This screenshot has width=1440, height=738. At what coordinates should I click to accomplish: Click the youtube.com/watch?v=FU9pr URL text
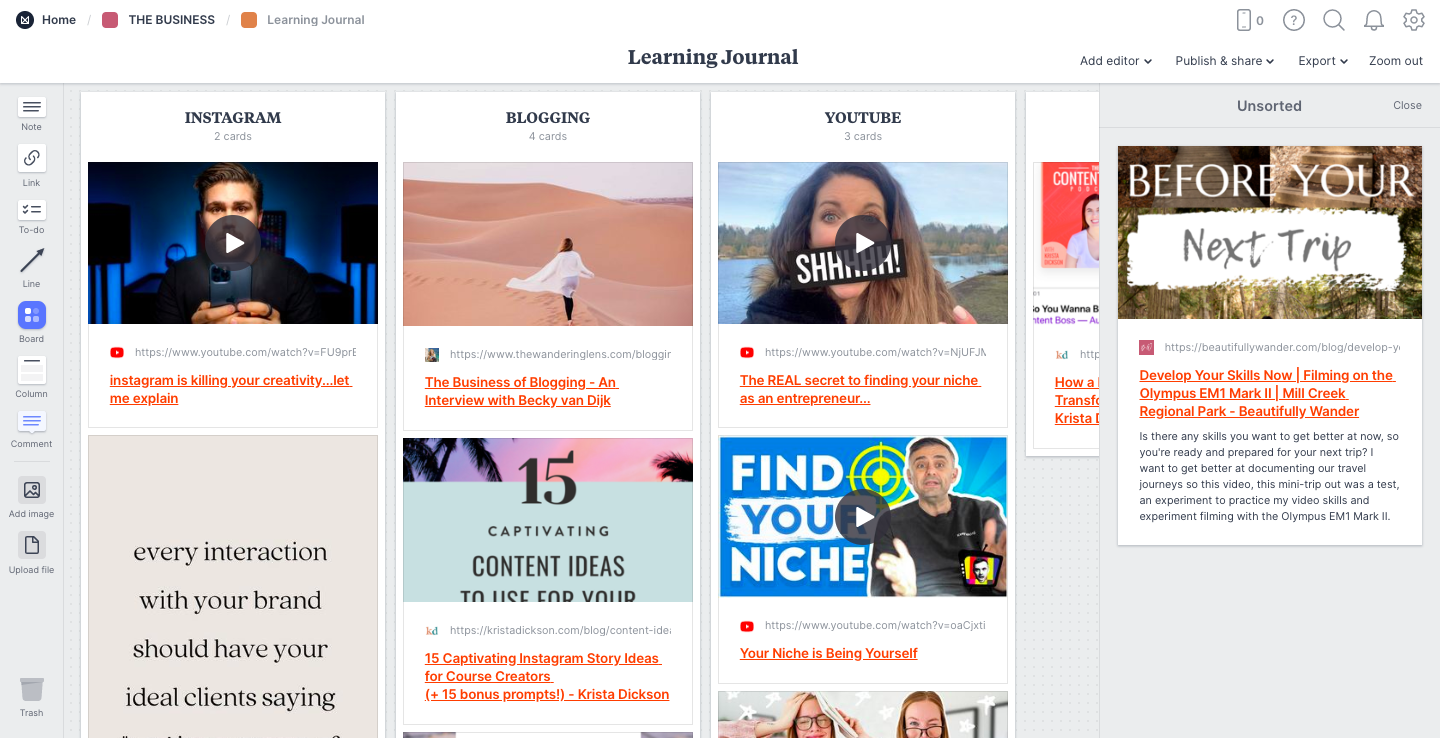(245, 353)
